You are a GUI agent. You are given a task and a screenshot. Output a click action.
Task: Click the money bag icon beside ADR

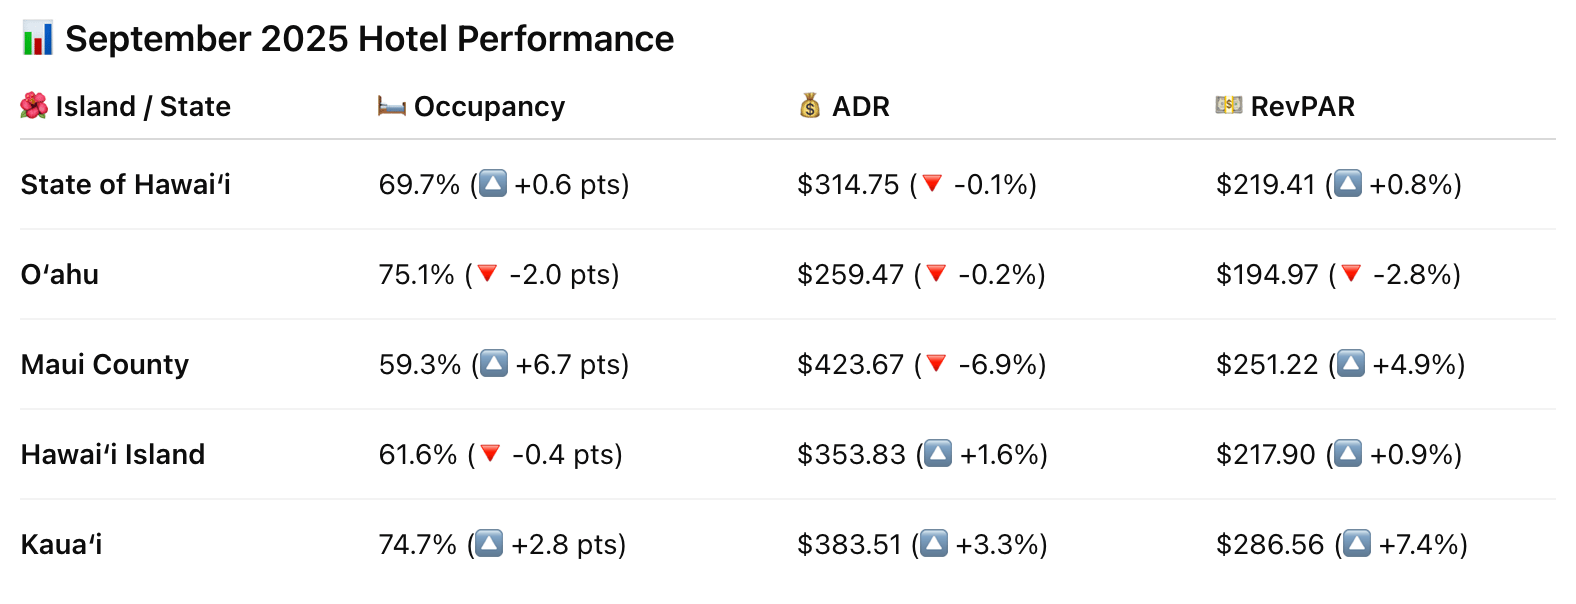pyautogui.click(x=810, y=106)
